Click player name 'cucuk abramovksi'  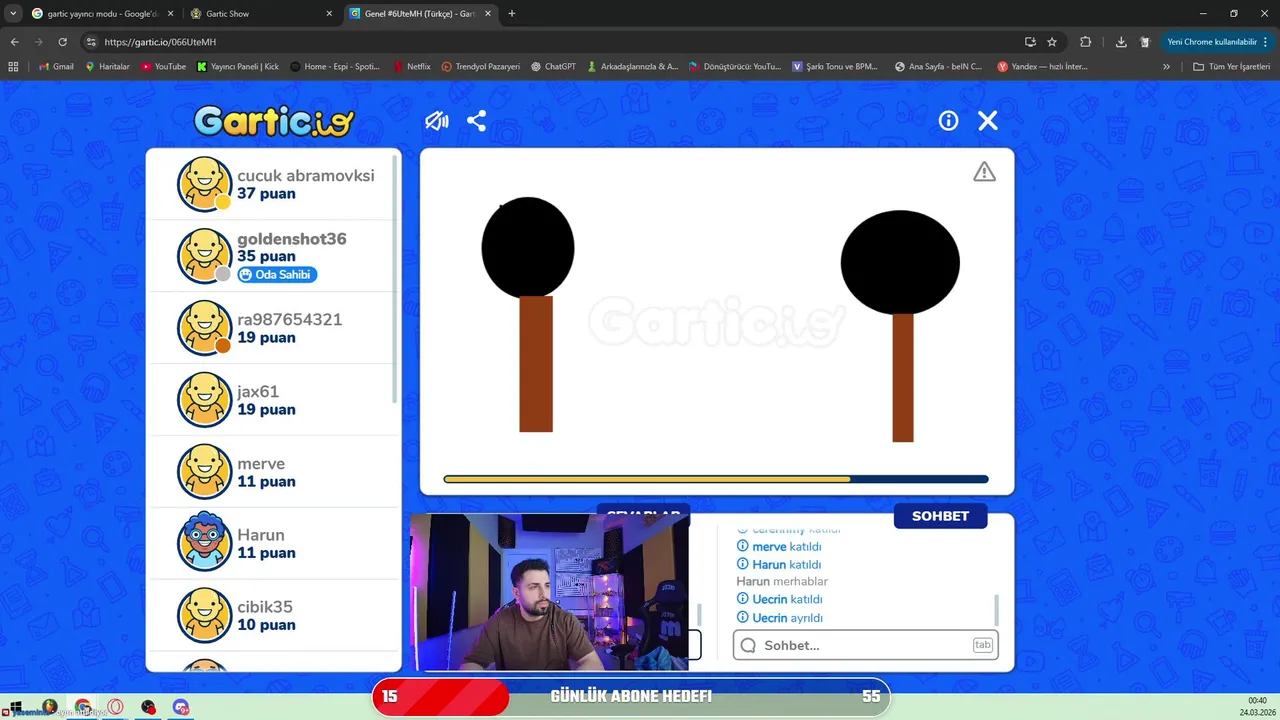point(306,175)
